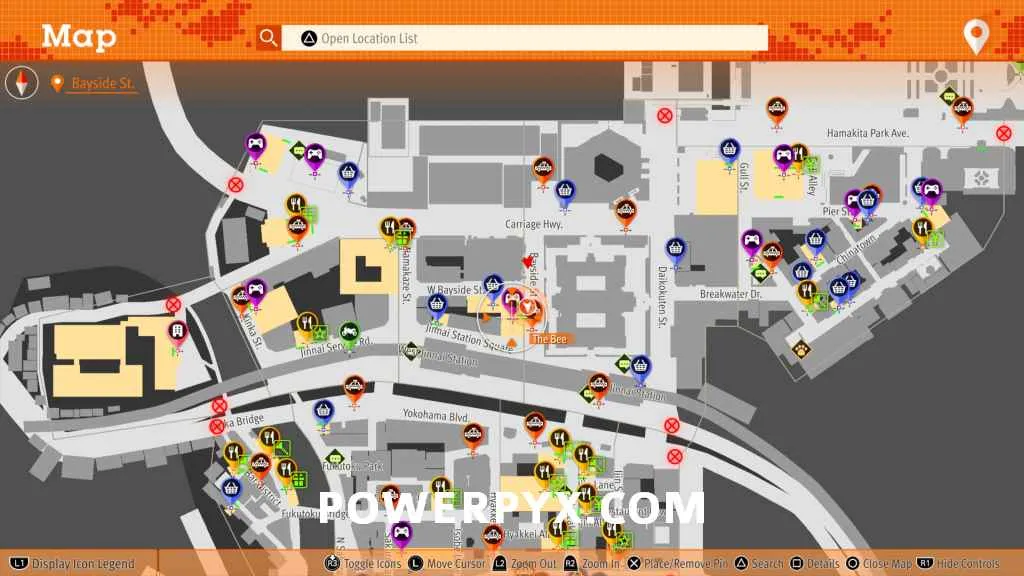
Task: Select the motorcycle pin on Jinnai Service Rd.
Action: pyautogui.click(x=349, y=330)
